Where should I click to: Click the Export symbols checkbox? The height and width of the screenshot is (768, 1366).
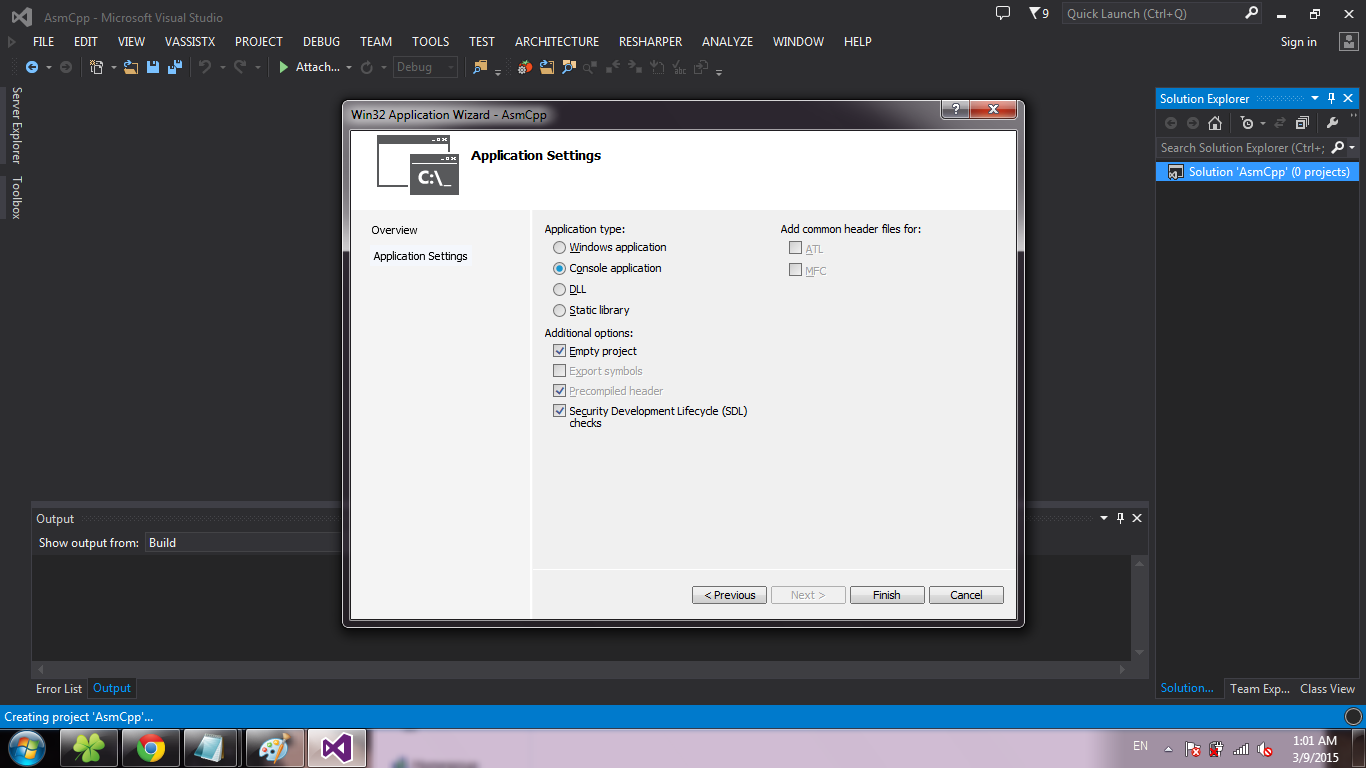[x=559, y=371]
